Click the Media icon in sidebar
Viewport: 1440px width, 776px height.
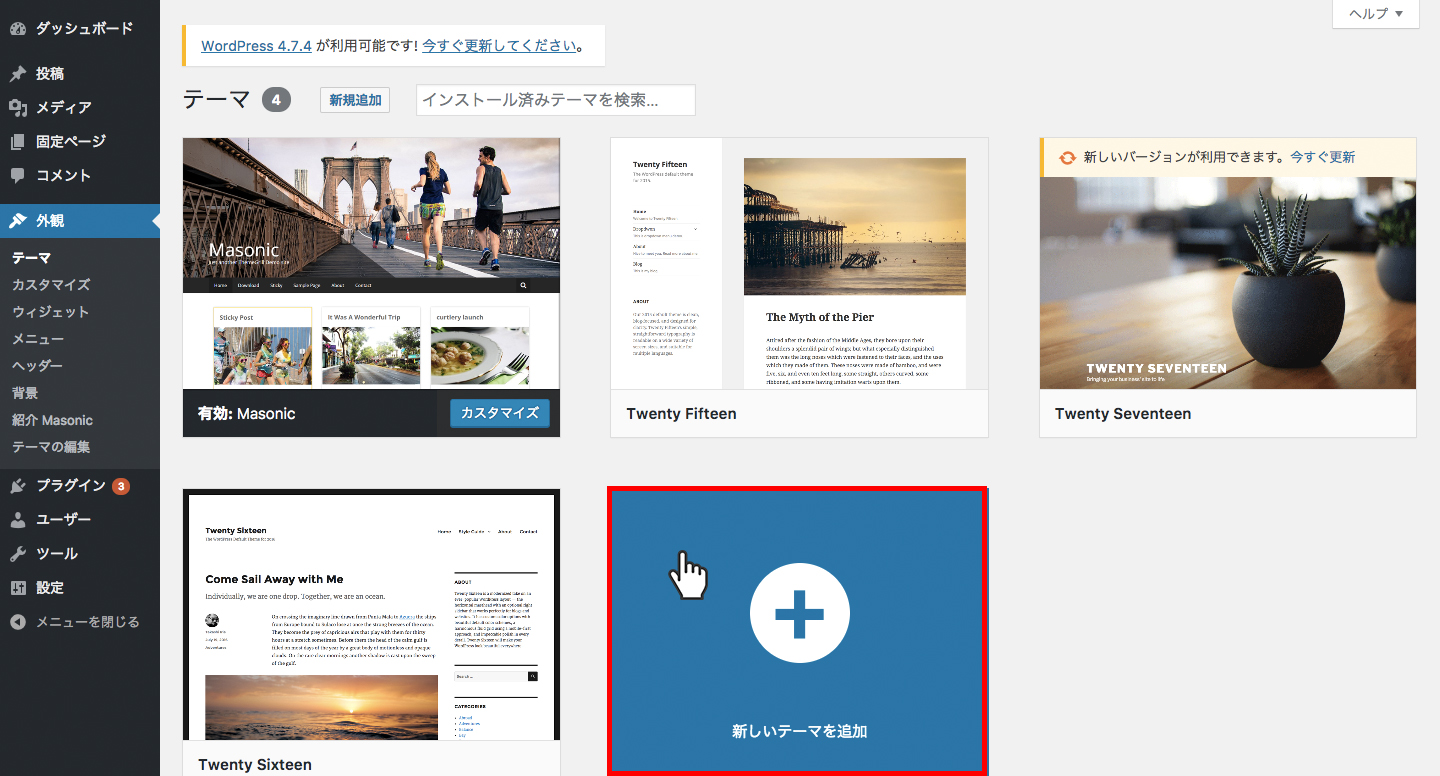(x=18, y=108)
